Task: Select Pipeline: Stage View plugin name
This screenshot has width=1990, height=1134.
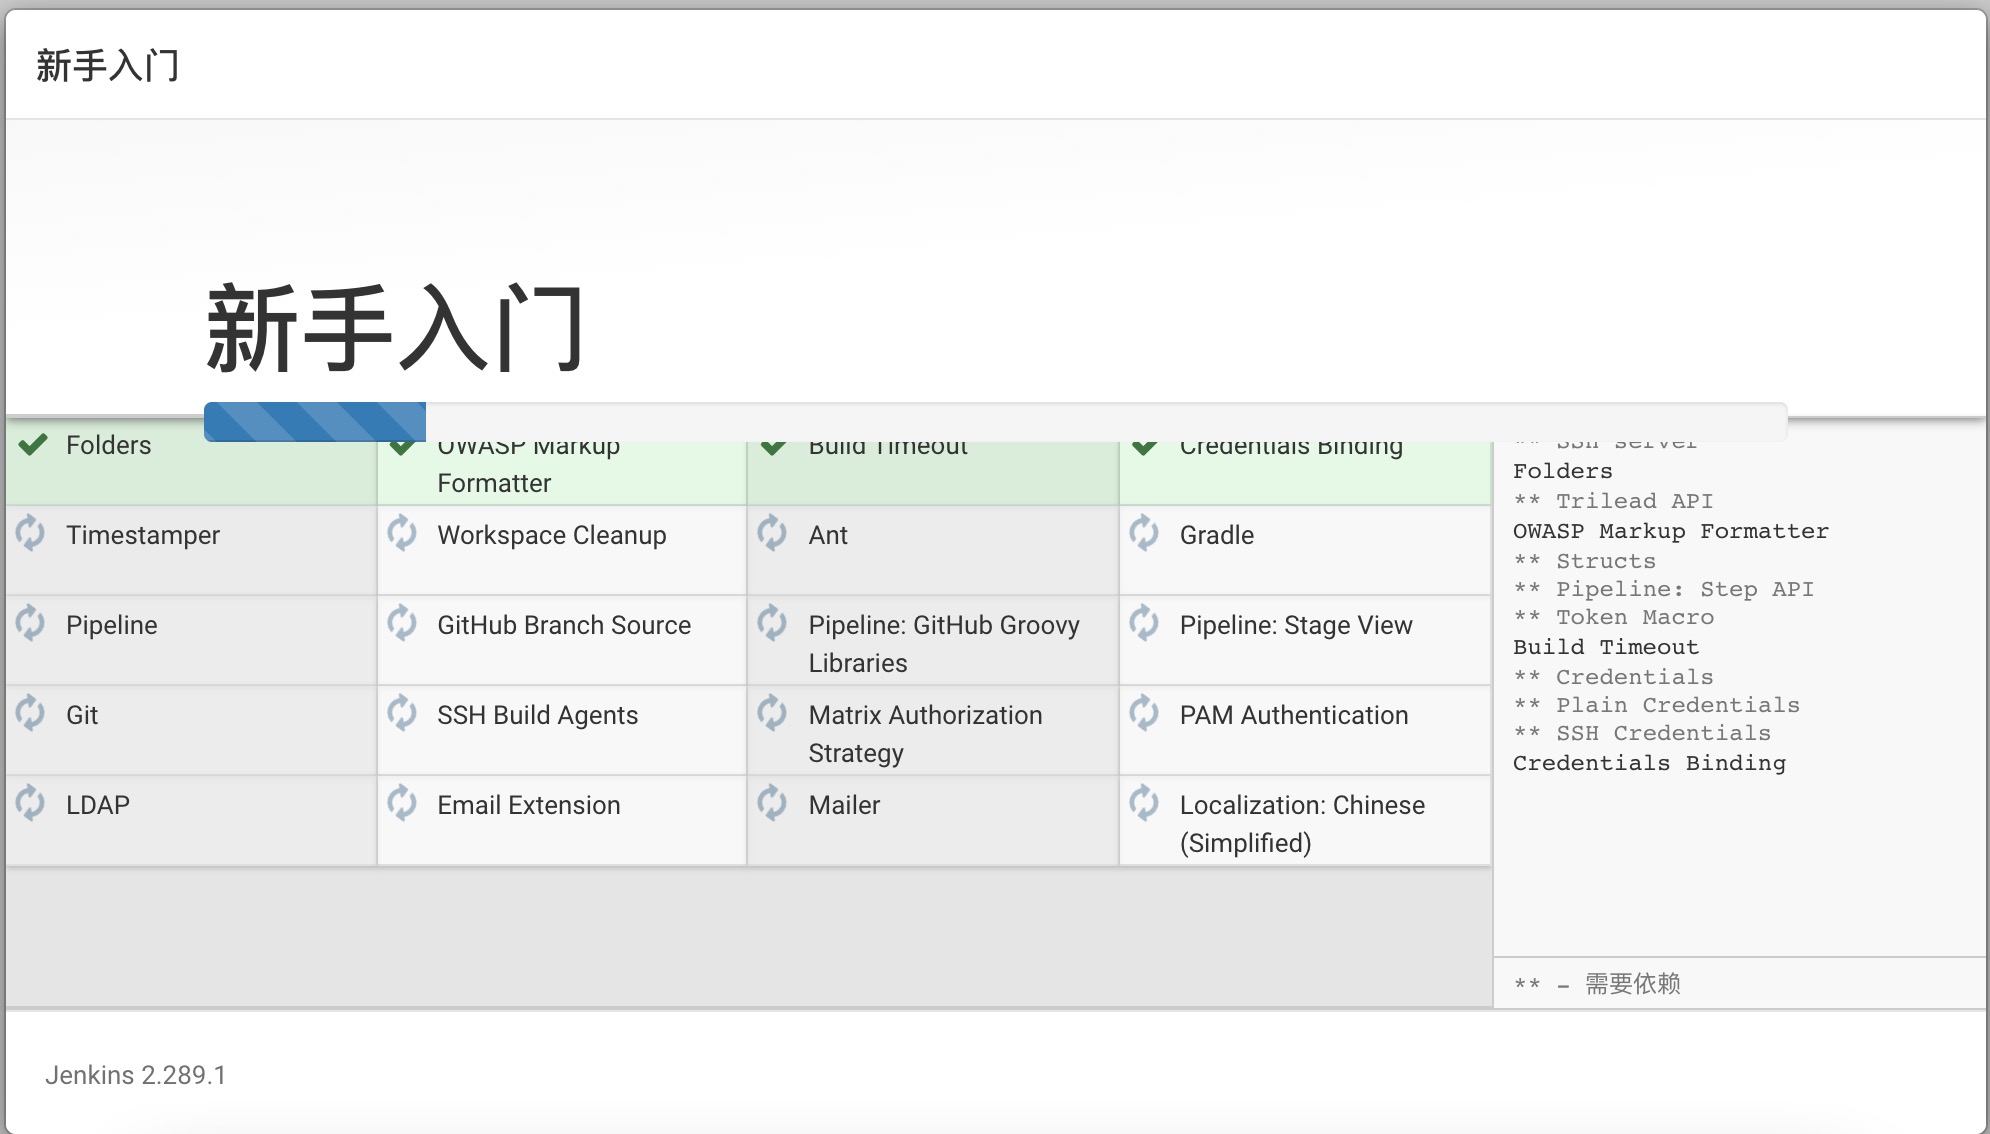Action: pyautogui.click(x=1296, y=625)
